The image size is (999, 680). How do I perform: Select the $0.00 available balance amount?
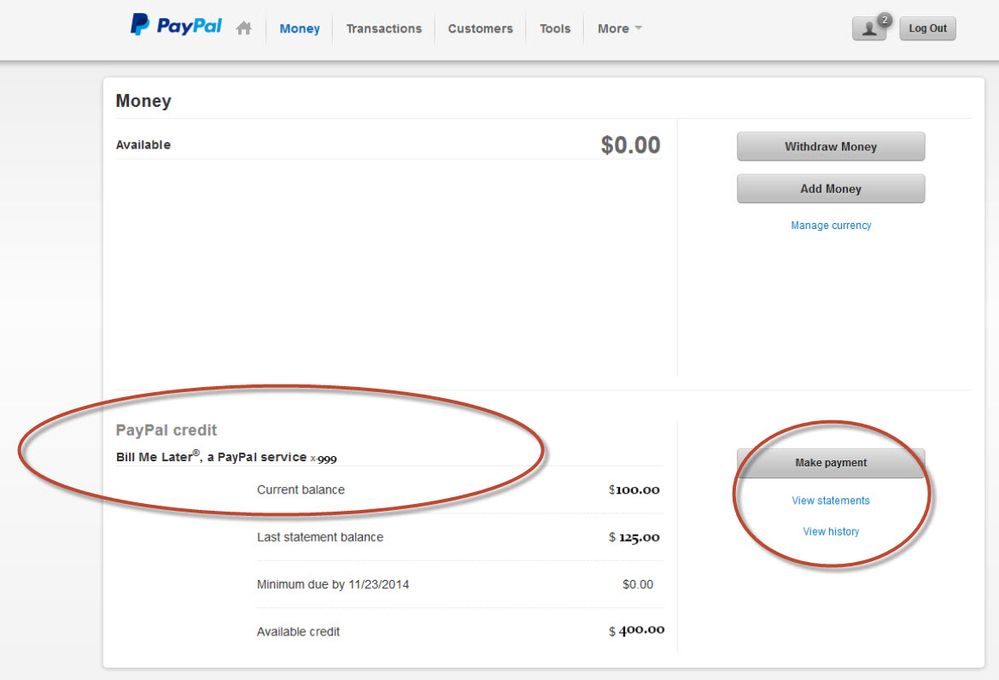click(631, 145)
